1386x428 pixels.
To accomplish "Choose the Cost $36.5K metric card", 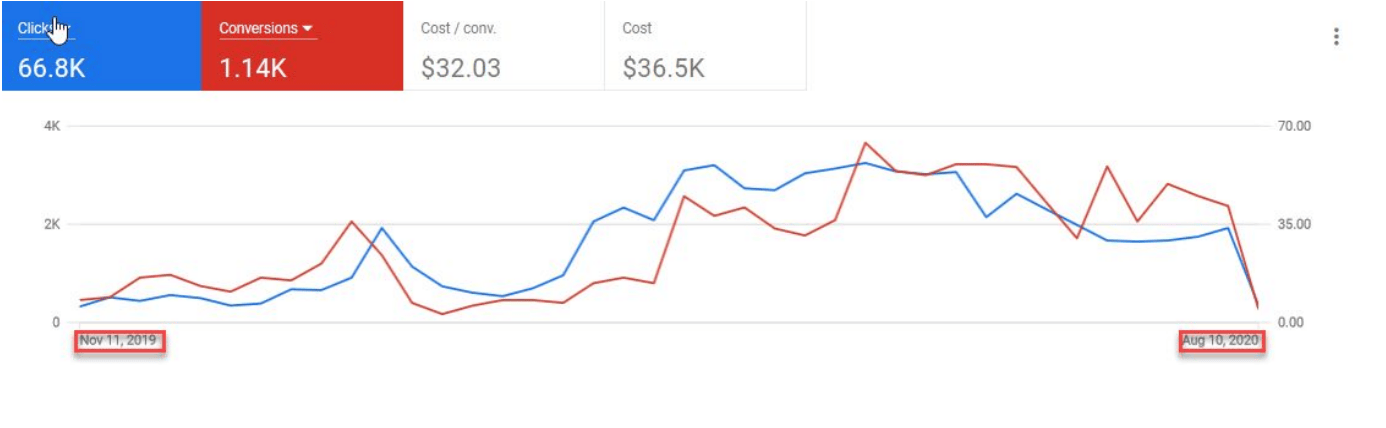I will tap(705, 46).
